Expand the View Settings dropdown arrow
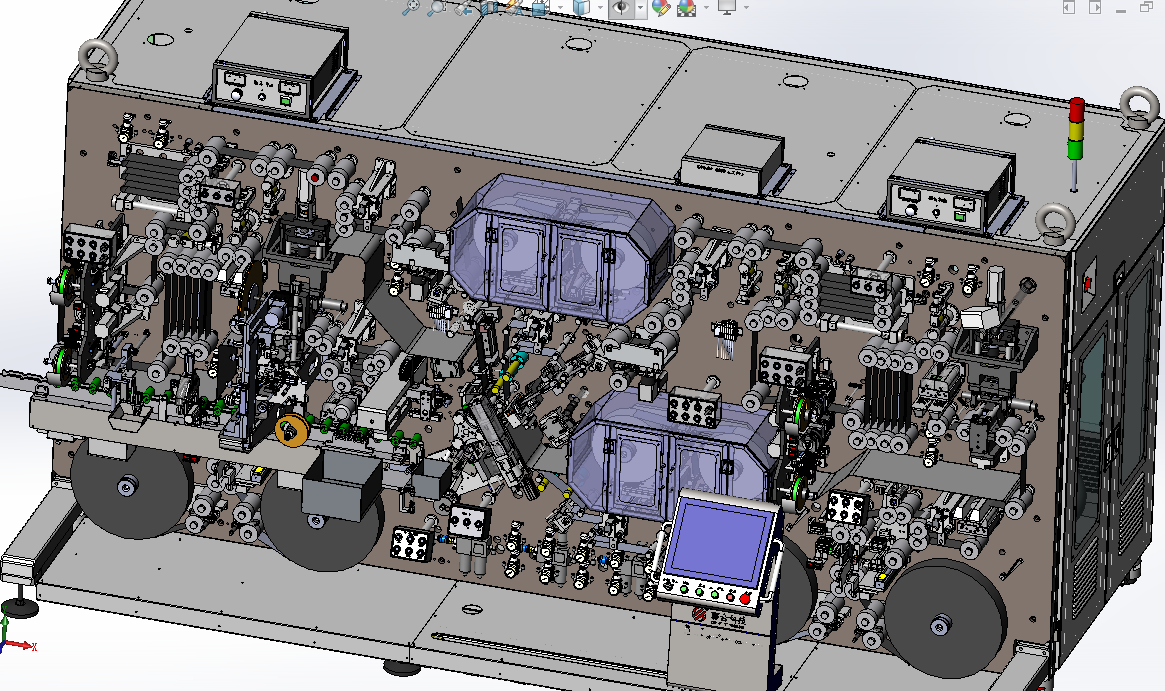The width and height of the screenshot is (1165, 691). coord(746,7)
